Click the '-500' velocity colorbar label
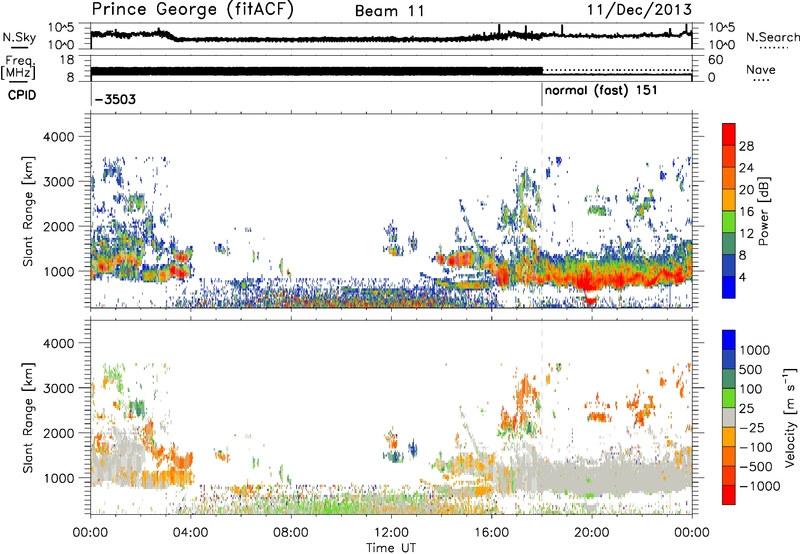 756,466
